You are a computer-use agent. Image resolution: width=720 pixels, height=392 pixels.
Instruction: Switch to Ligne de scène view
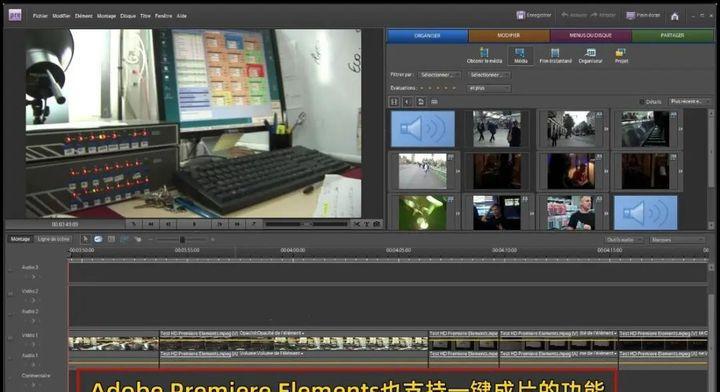click(54, 239)
